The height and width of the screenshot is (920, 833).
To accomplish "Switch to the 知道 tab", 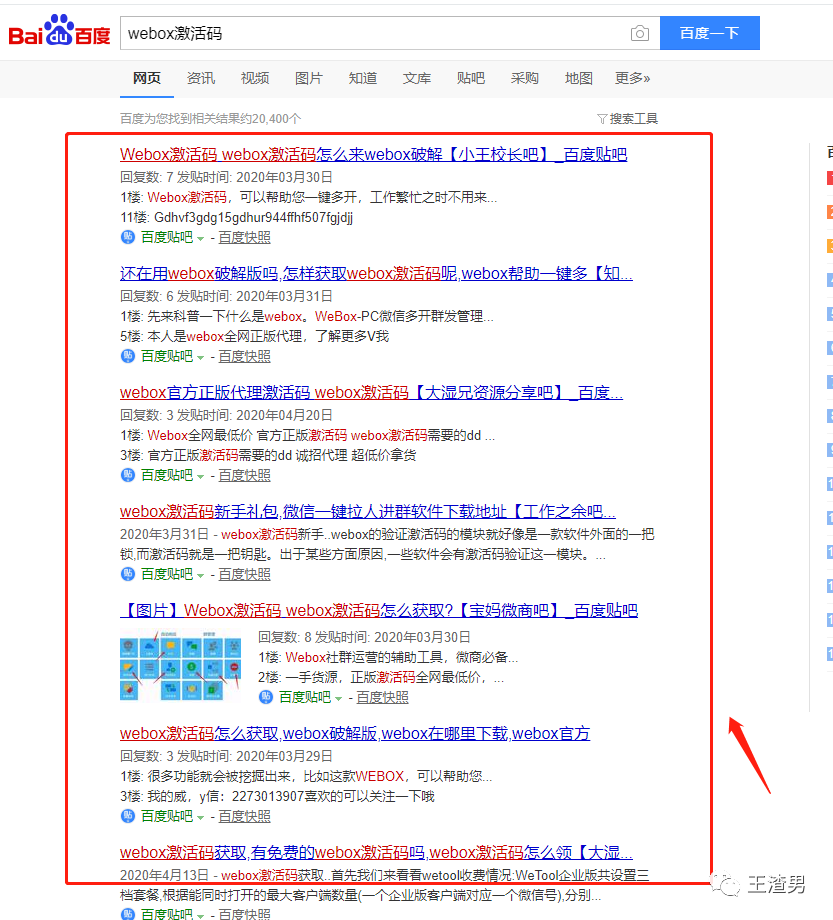I will click(x=363, y=78).
